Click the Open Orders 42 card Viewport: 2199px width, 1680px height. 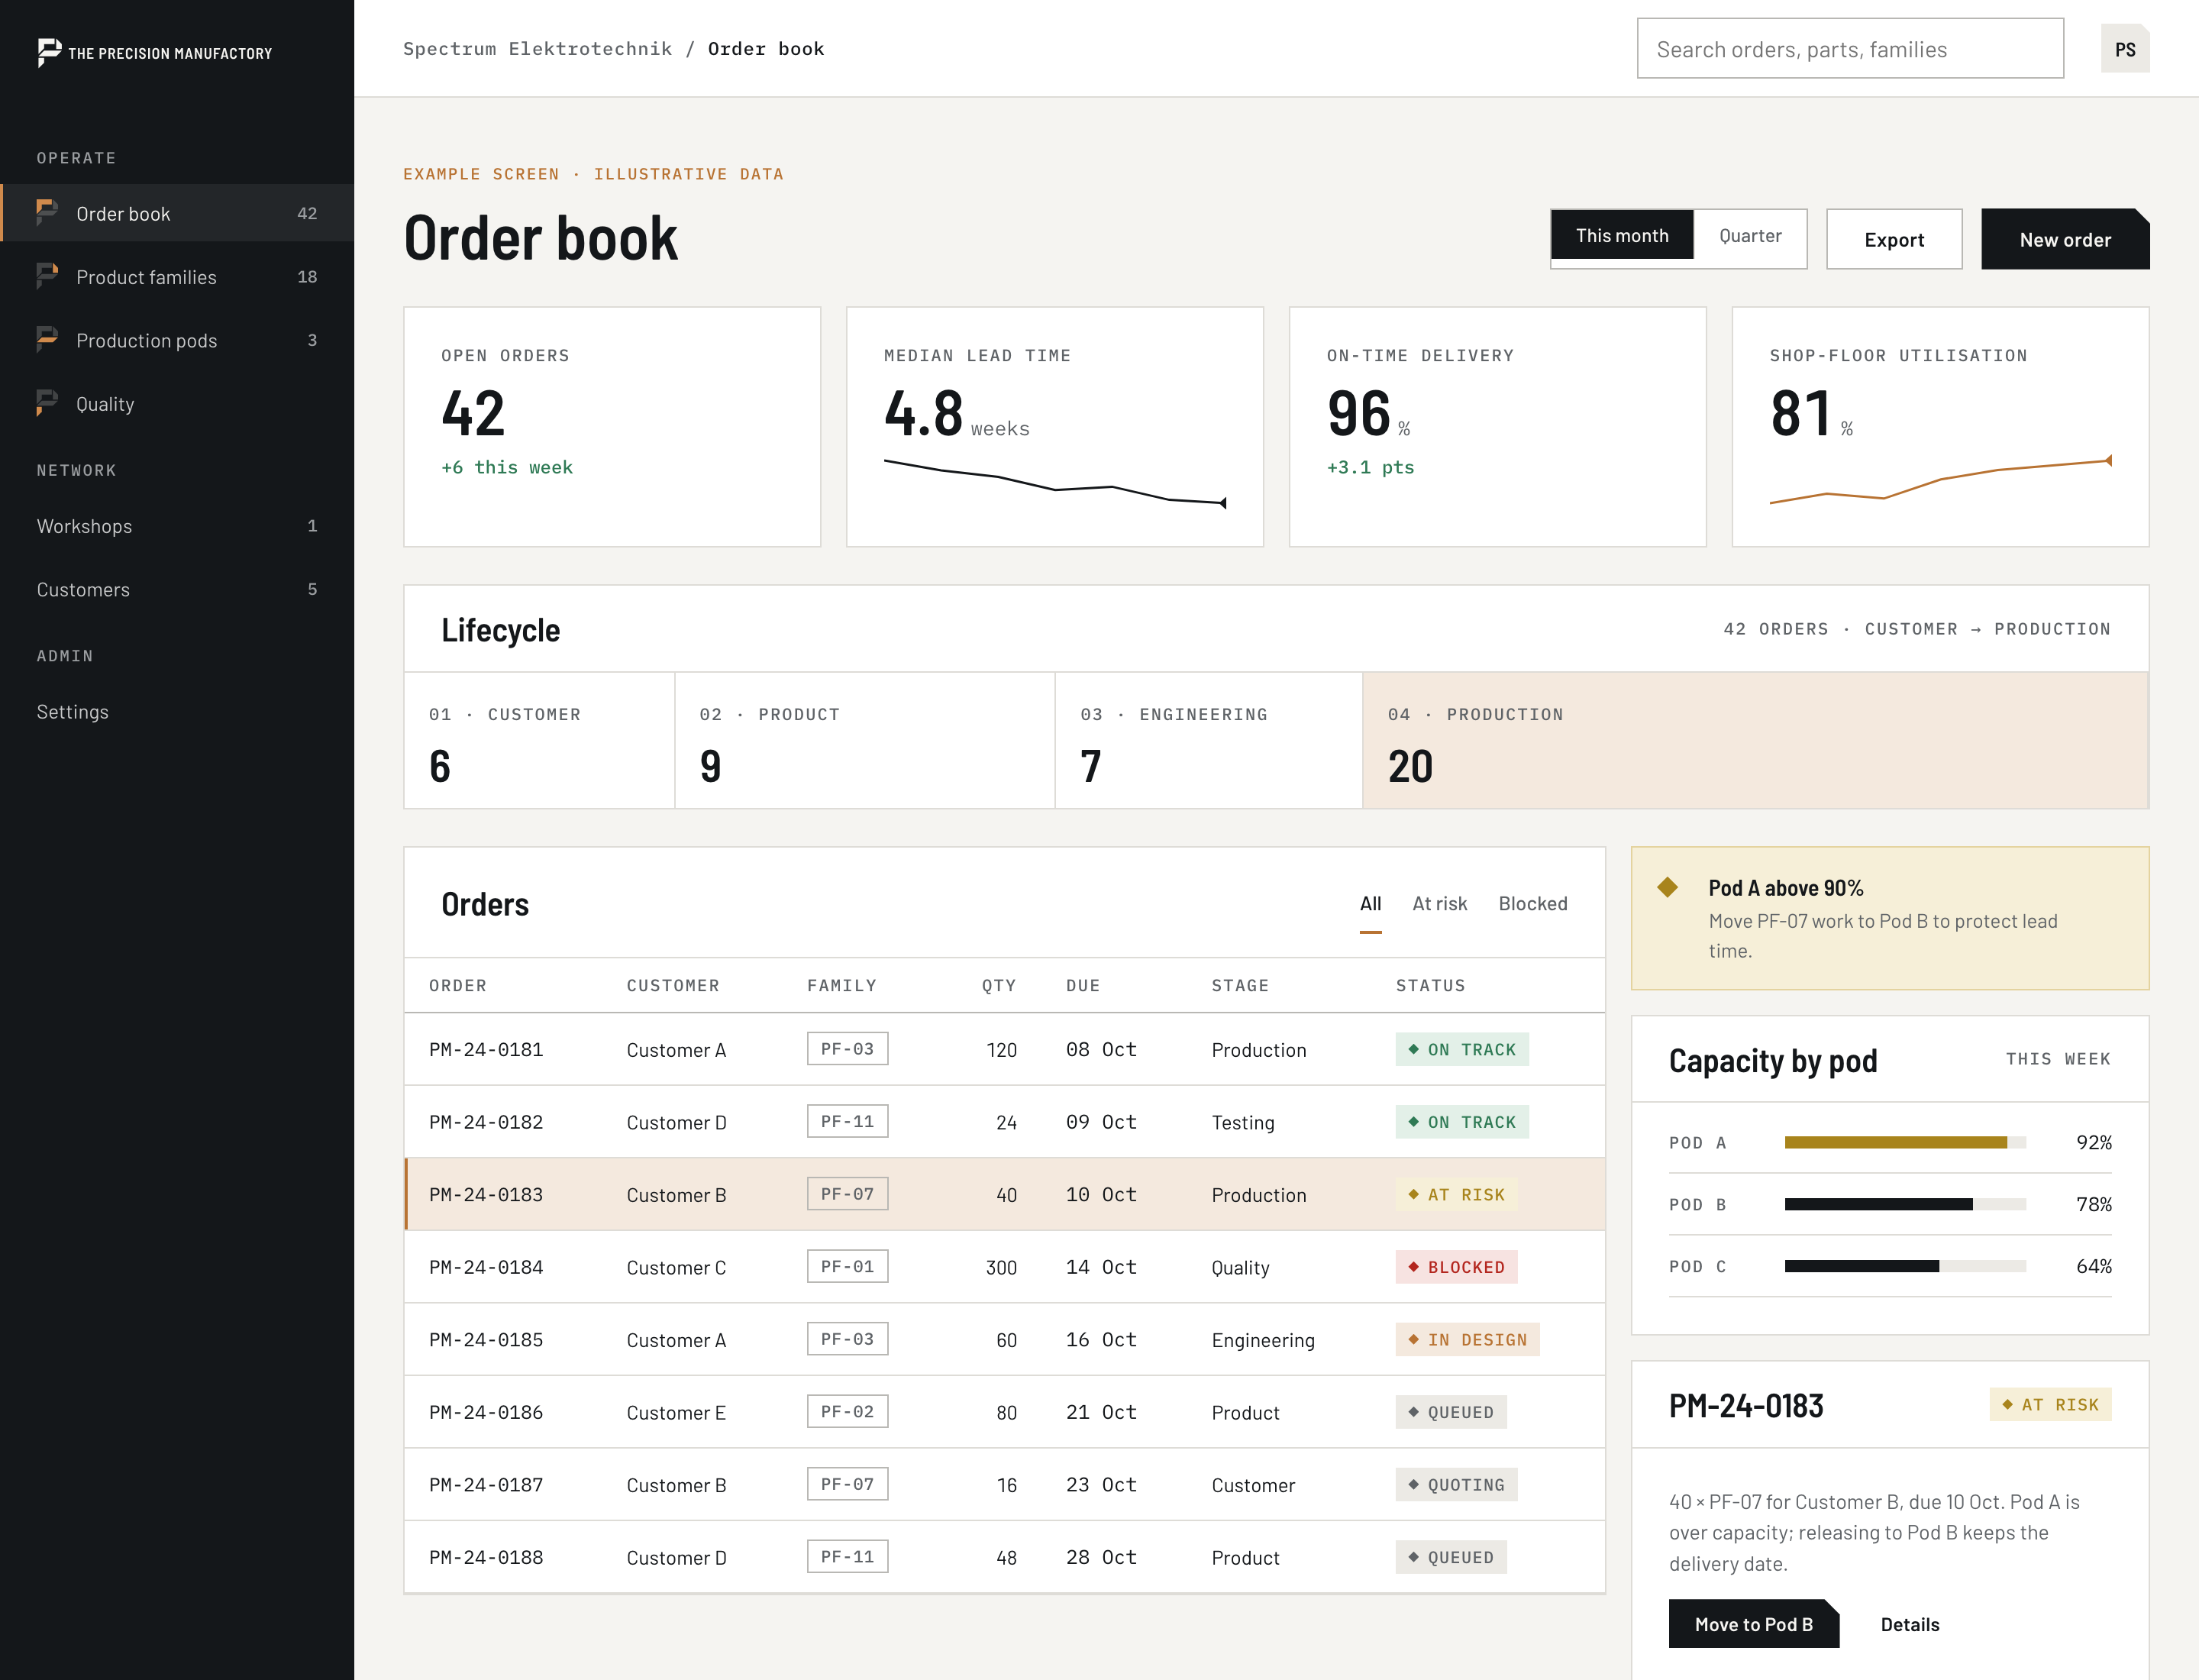tap(612, 426)
